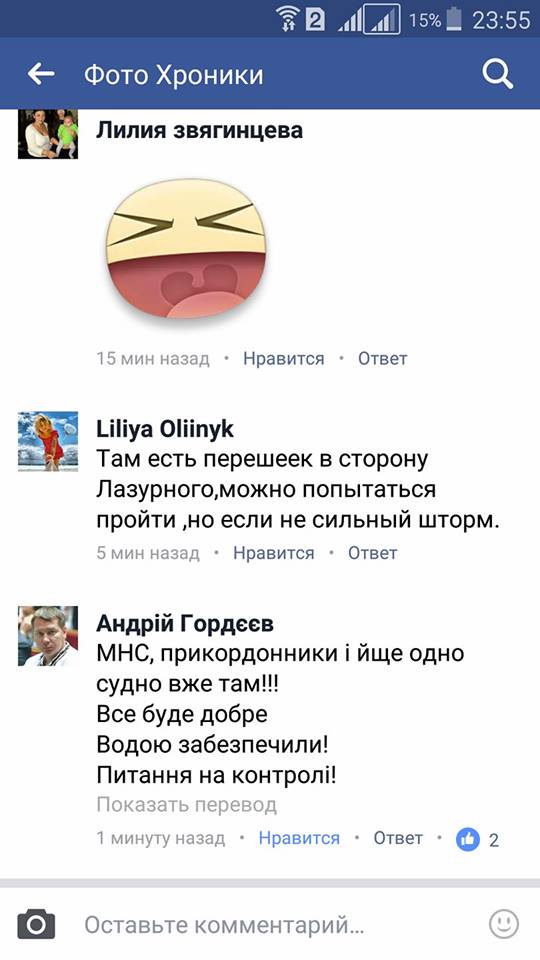This screenshot has width=540, height=960.
Task: Open emoji picker smiley icon
Action: click(504, 924)
